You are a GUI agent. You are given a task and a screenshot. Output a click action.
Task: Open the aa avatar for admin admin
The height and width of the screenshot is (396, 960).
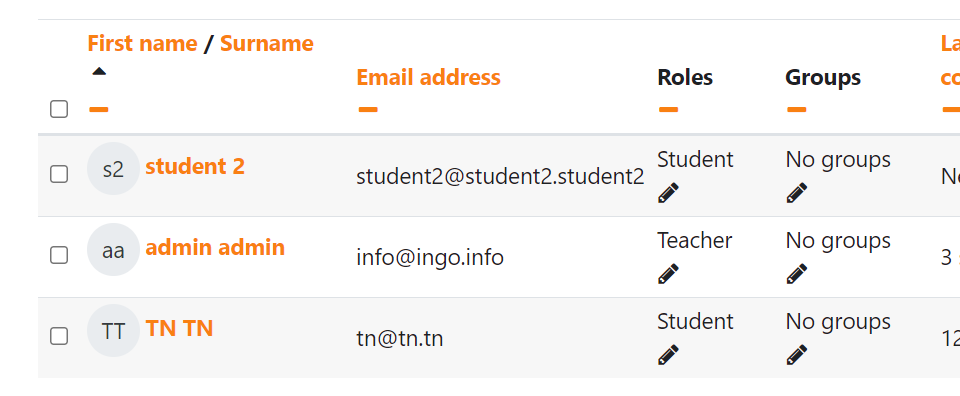point(113,249)
